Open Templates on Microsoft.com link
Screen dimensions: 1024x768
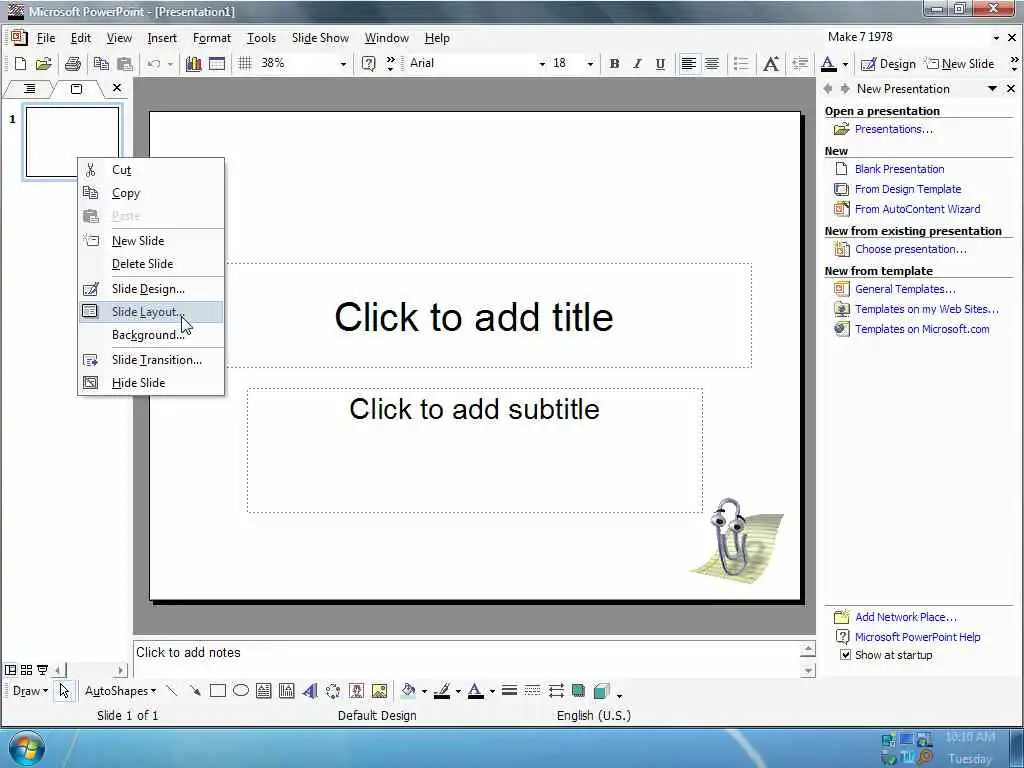tap(922, 329)
